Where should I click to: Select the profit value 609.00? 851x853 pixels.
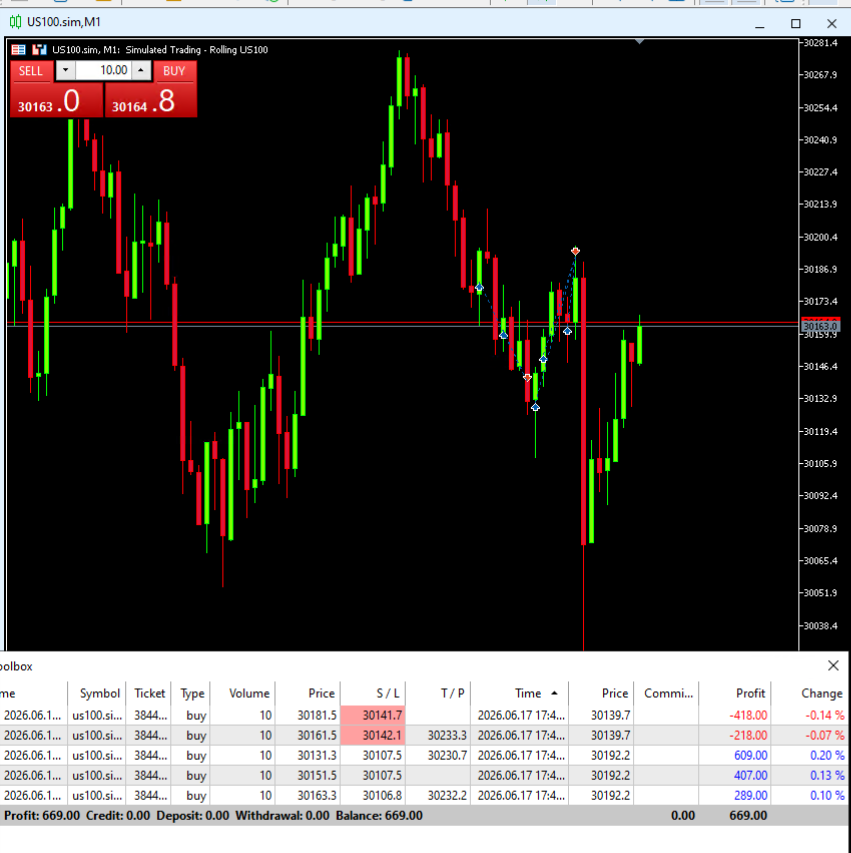tap(750, 756)
